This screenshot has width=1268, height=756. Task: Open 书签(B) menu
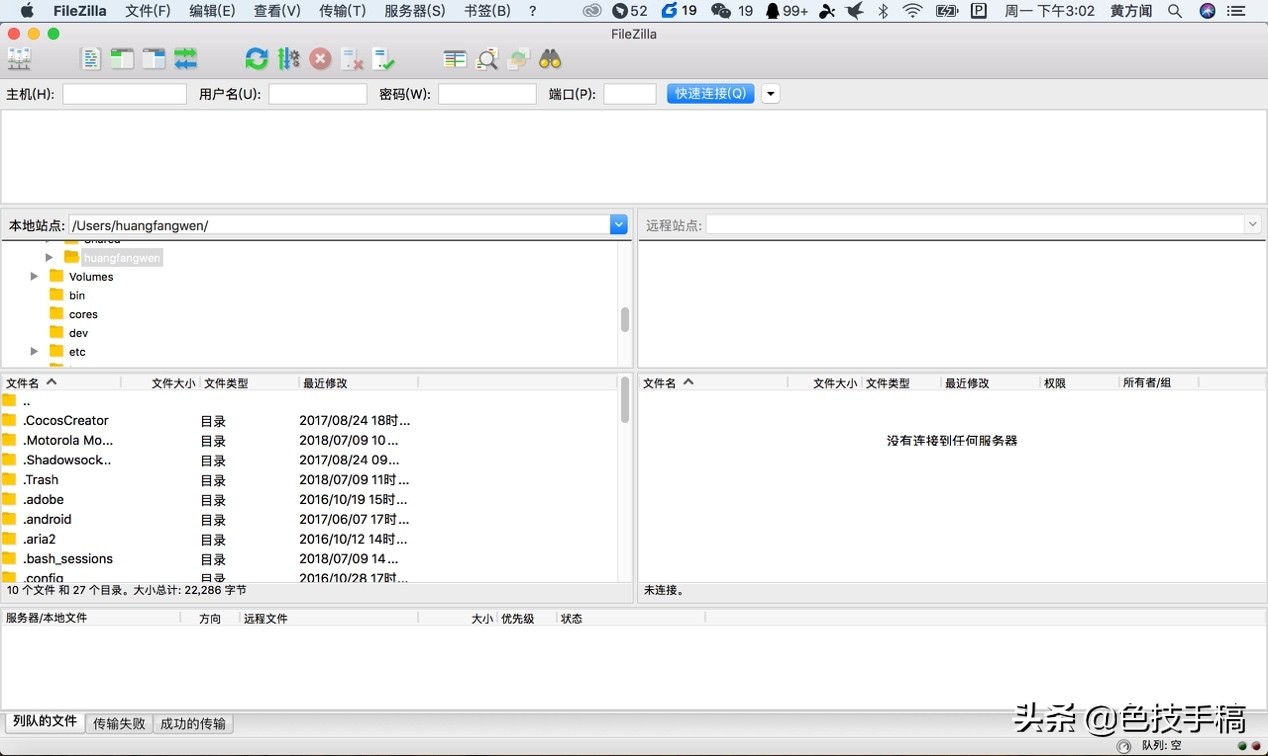point(487,11)
